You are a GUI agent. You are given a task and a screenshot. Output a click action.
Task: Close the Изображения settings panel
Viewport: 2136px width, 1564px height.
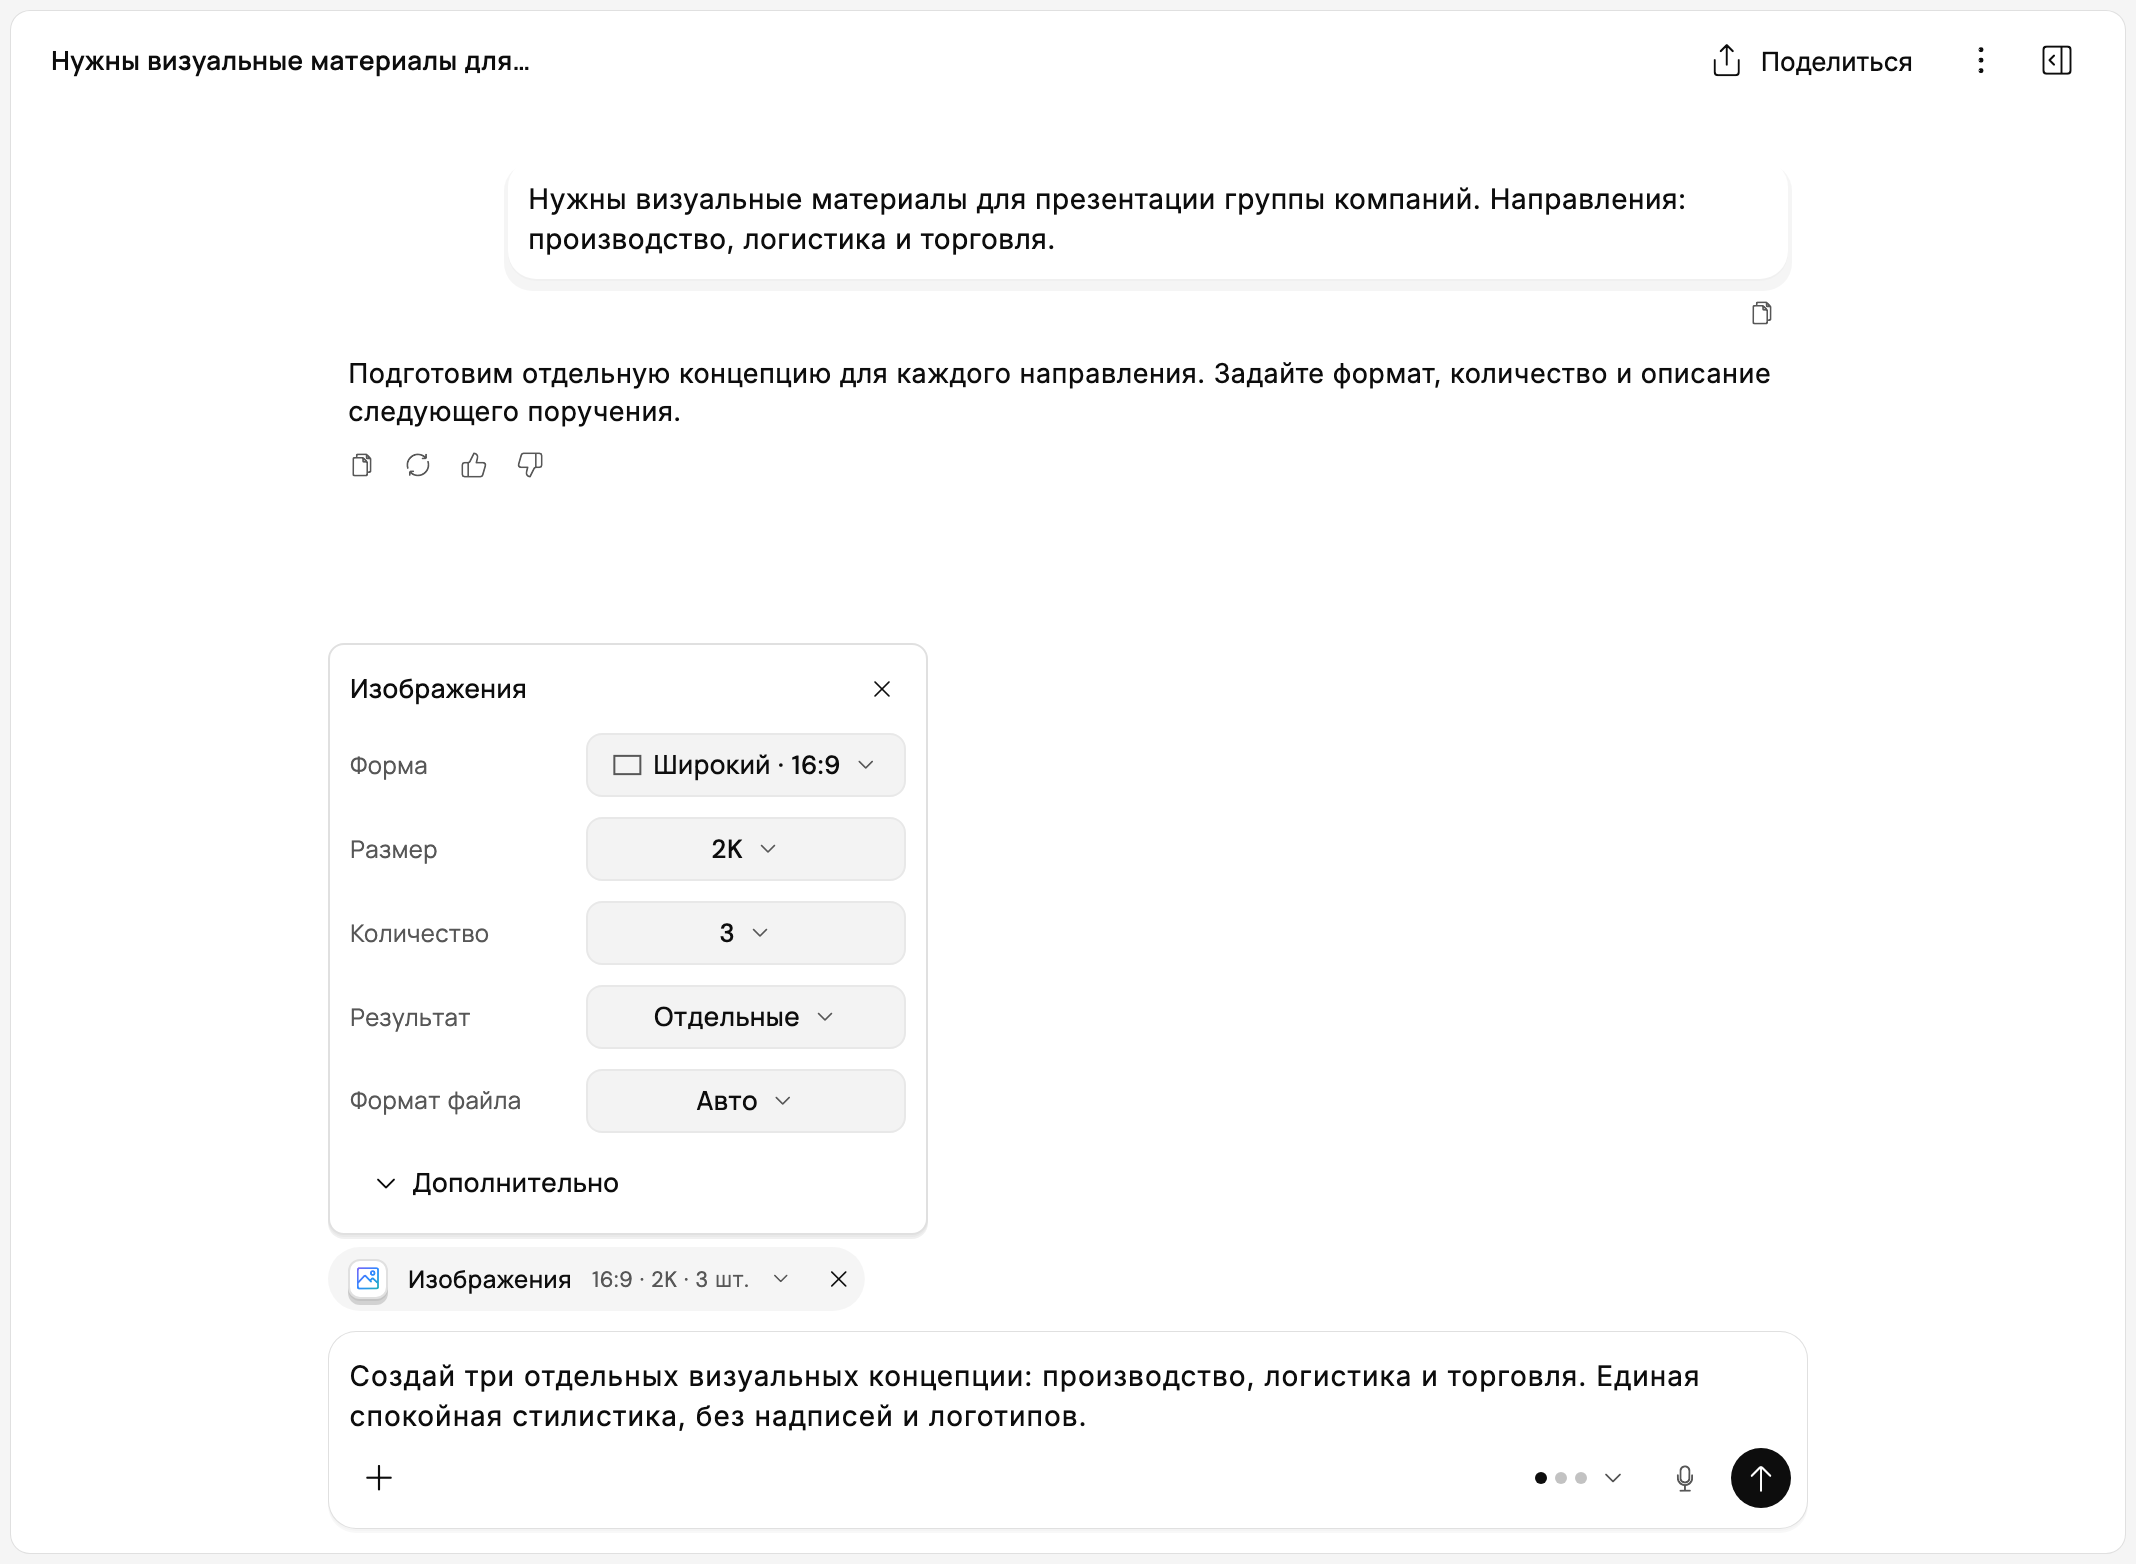[x=881, y=689]
